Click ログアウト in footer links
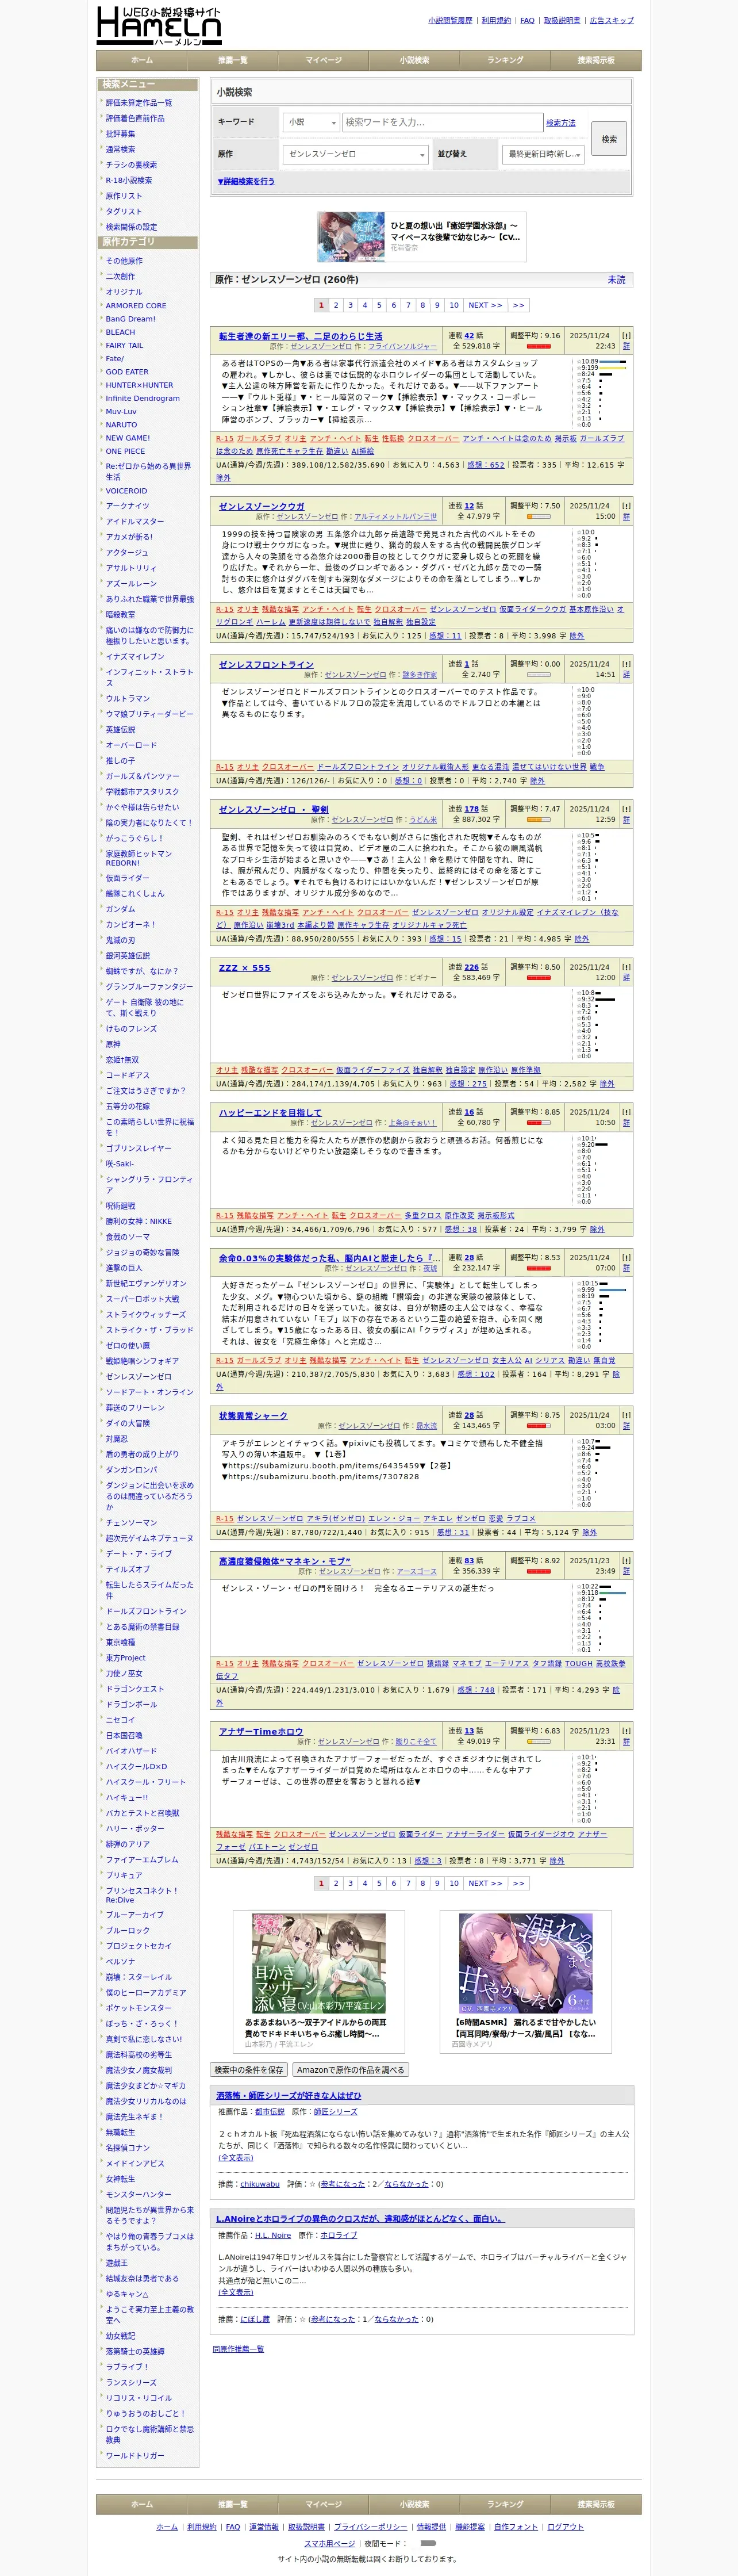Screen dimensions: 738x2576 565,2527
